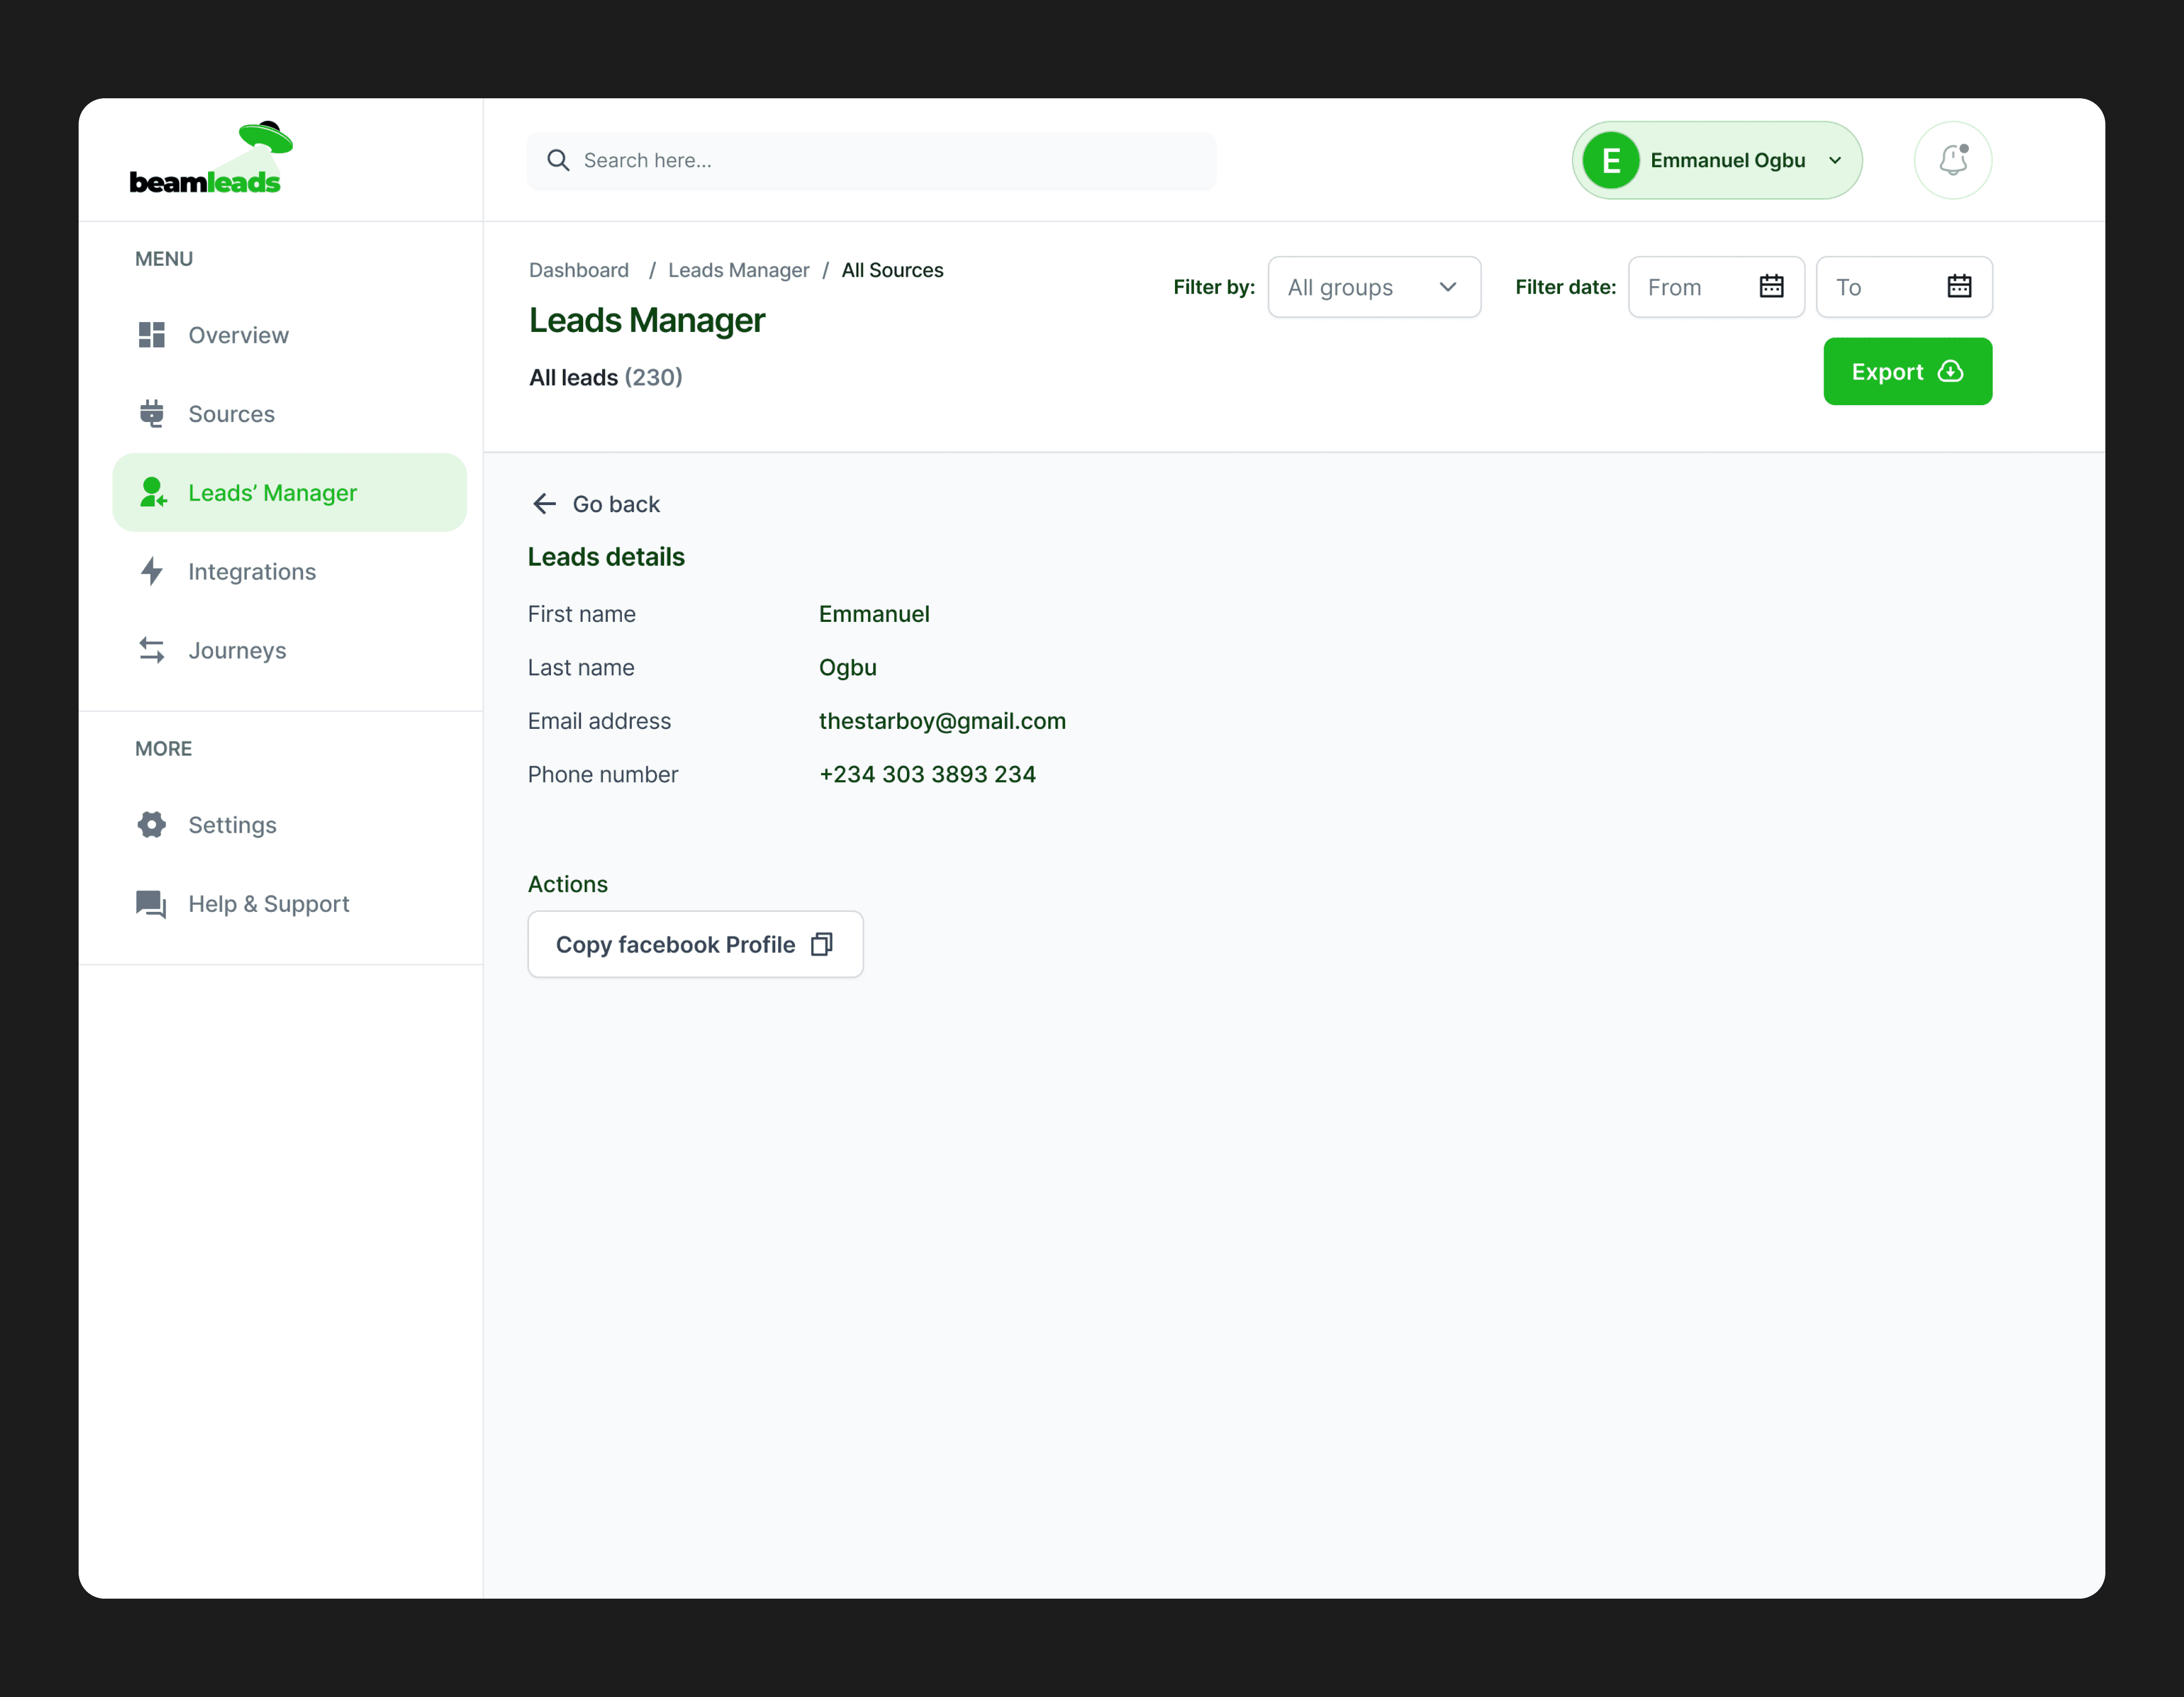Open the To date calendar icon
The height and width of the screenshot is (1697, 2184).
1959,287
